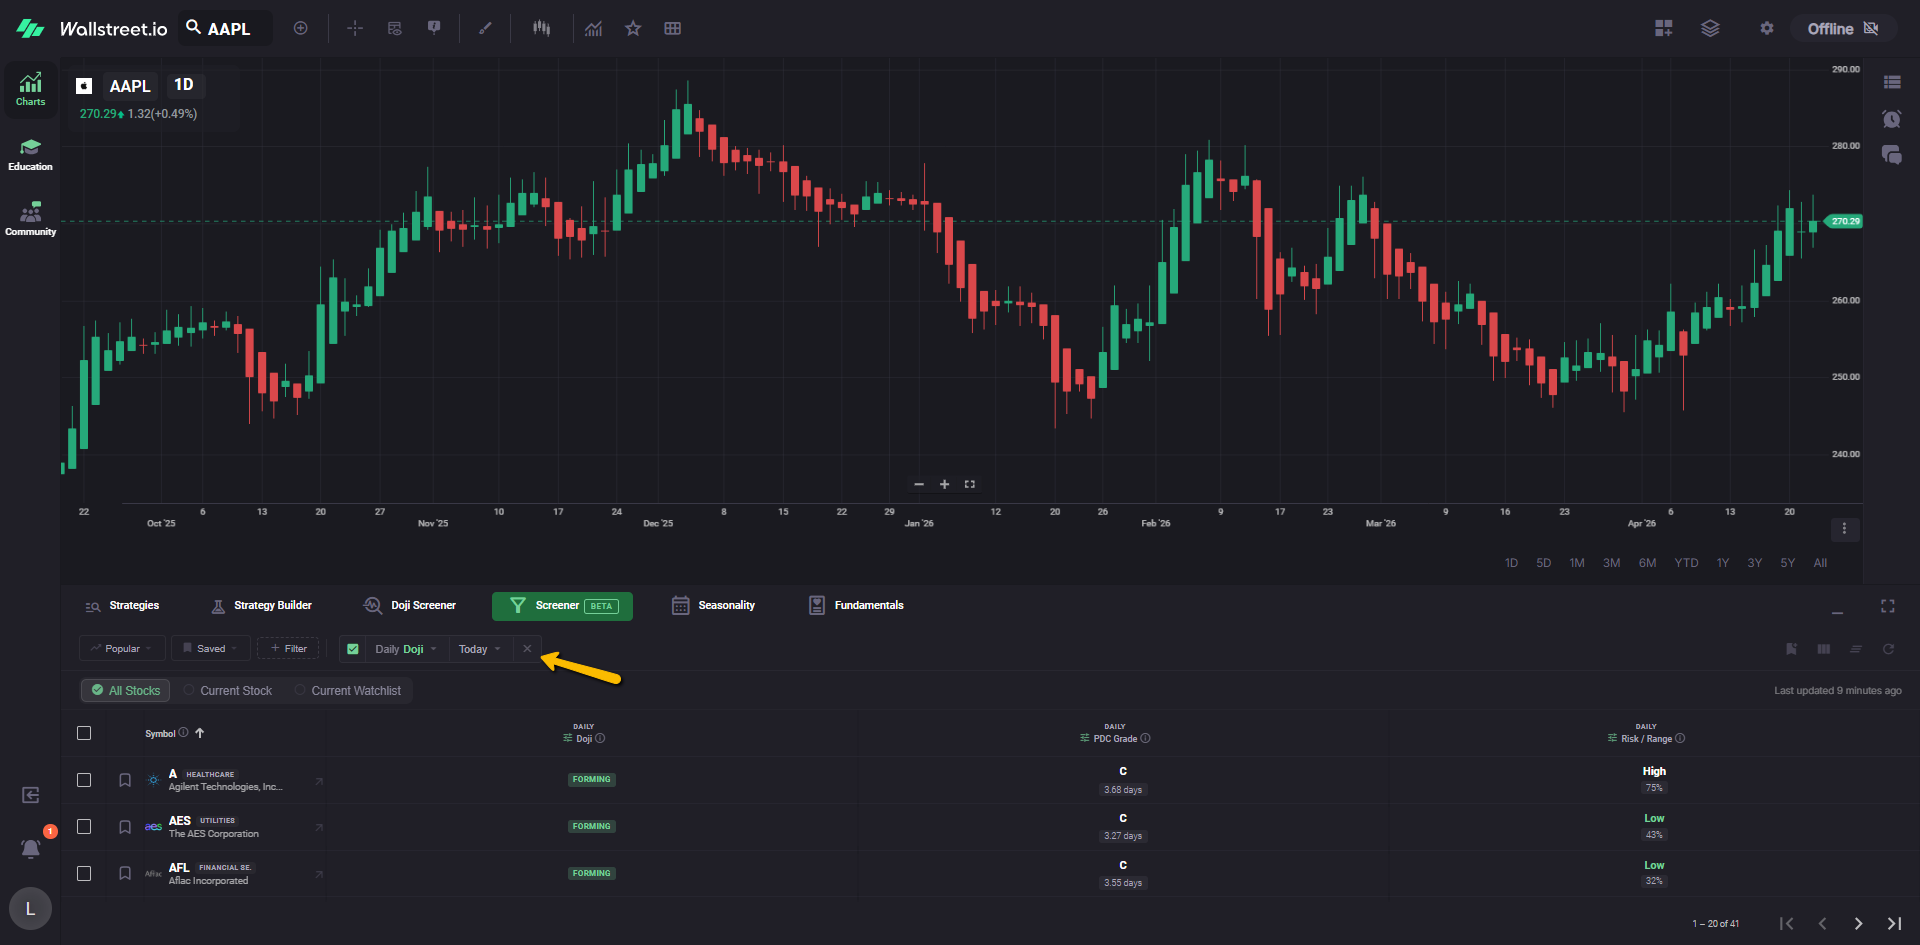Click the AAPL symbol search field
Viewport: 1920px width, 945px height.
tap(228, 29)
